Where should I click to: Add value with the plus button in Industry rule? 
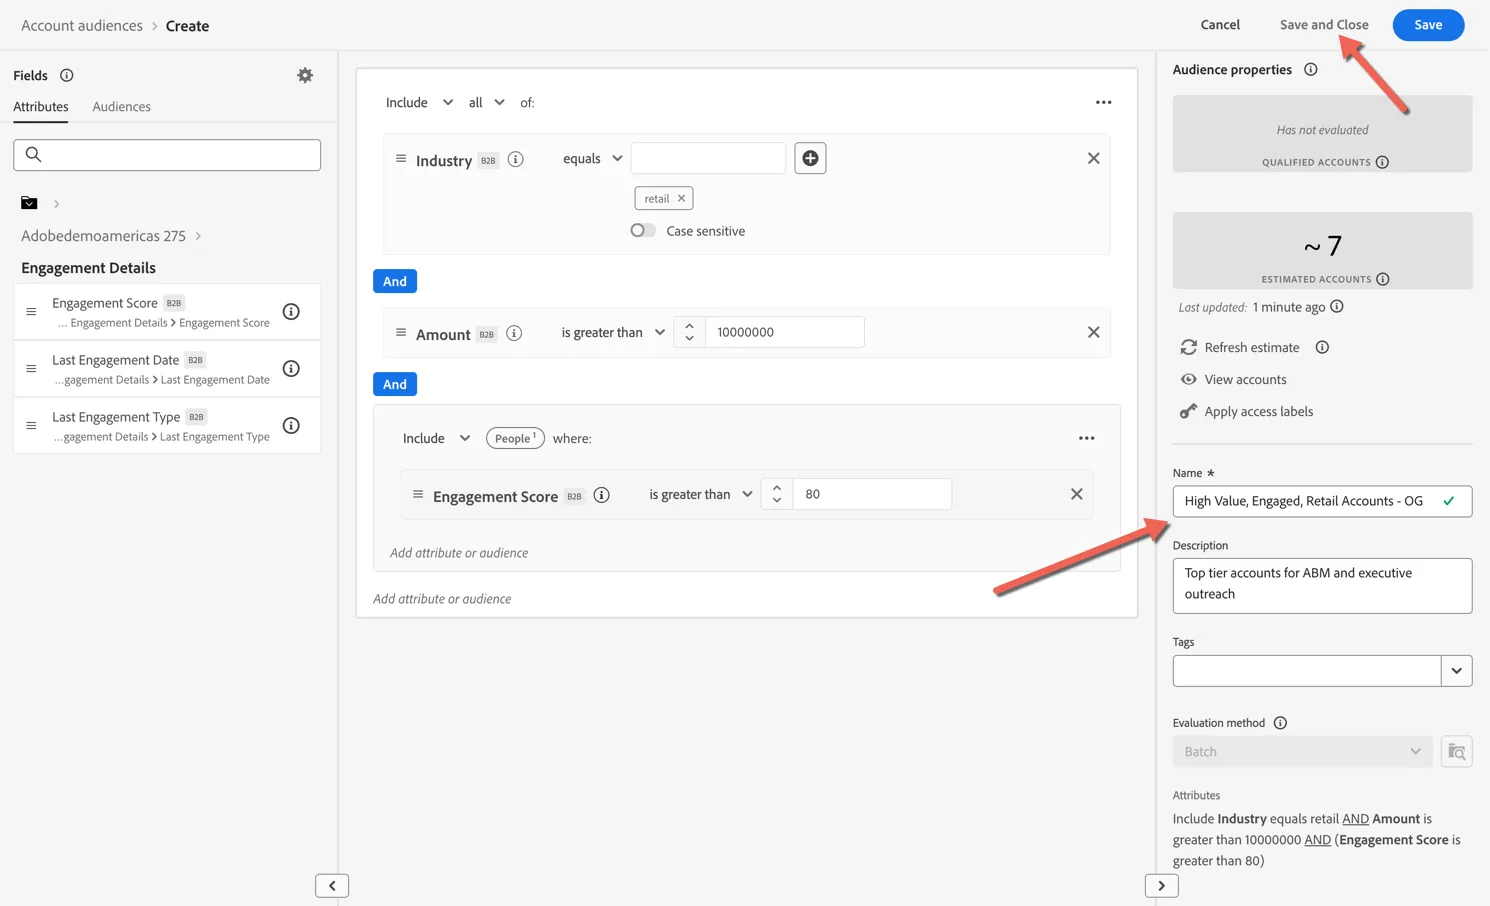810,158
